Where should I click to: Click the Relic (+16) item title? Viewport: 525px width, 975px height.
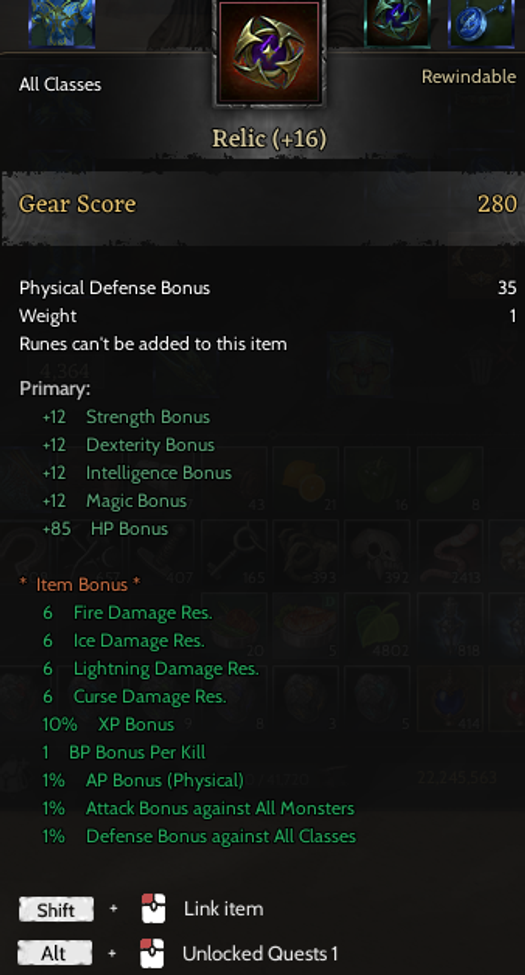point(269,138)
